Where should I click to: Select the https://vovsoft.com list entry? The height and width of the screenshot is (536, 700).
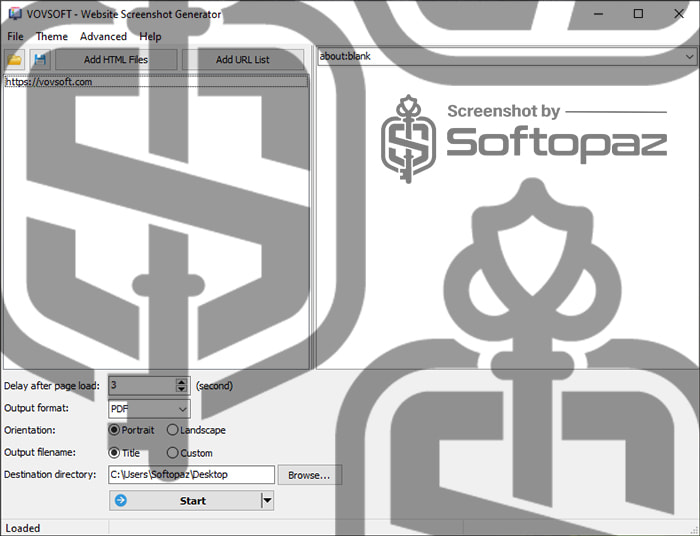156,82
